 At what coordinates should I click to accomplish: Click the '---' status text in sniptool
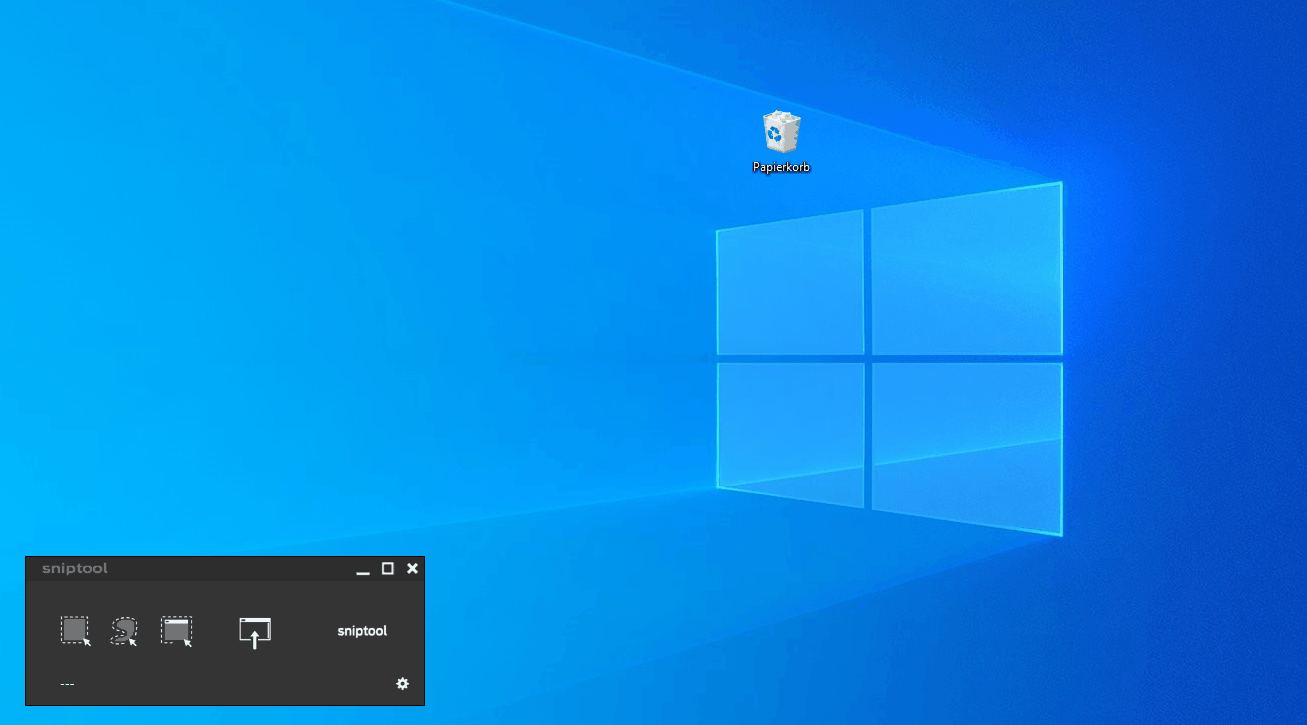coord(67,684)
